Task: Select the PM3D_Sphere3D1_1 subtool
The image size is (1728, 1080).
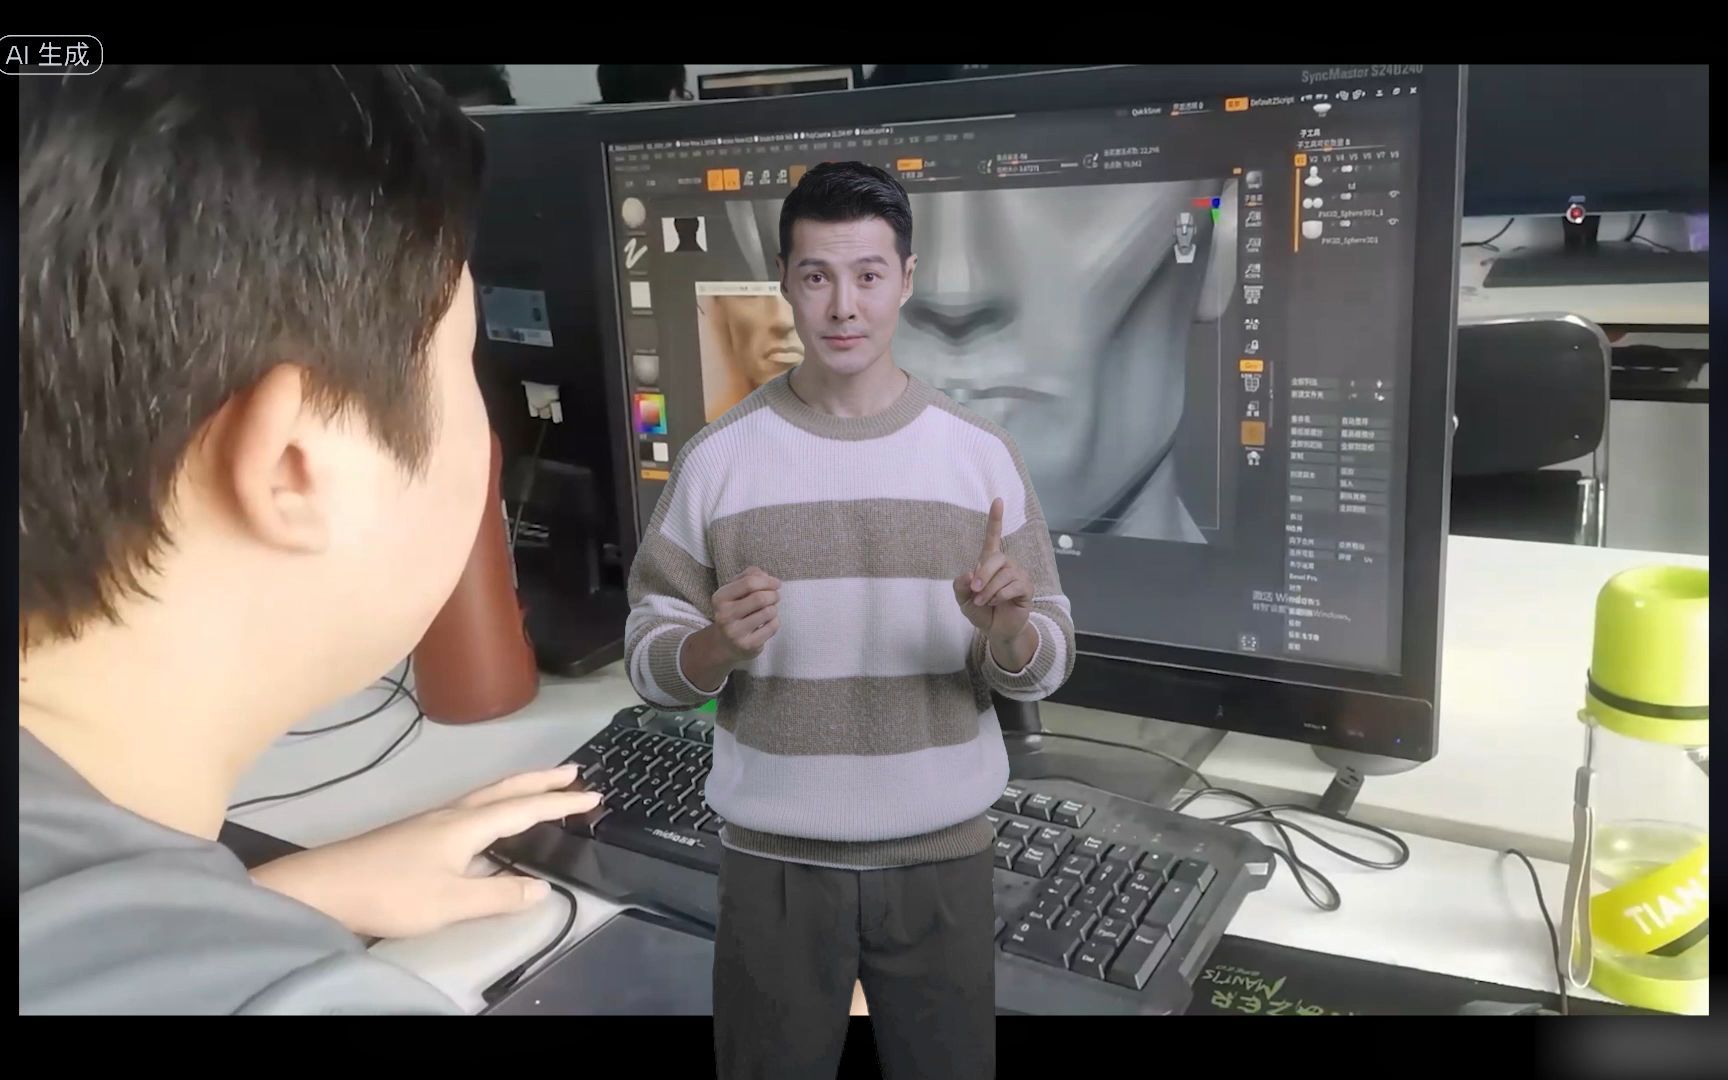Action: [x=1350, y=213]
